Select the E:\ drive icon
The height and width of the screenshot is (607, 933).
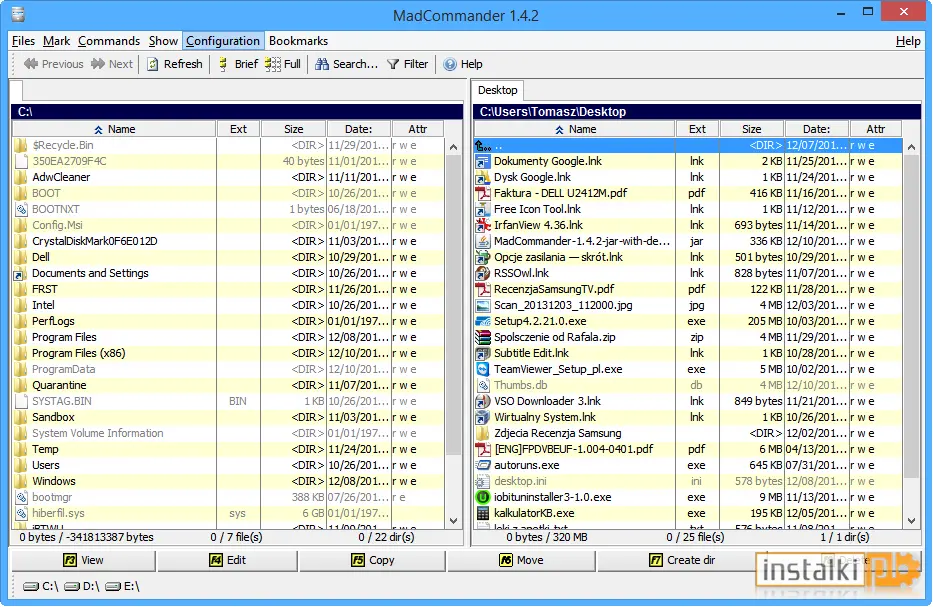tap(113, 587)
